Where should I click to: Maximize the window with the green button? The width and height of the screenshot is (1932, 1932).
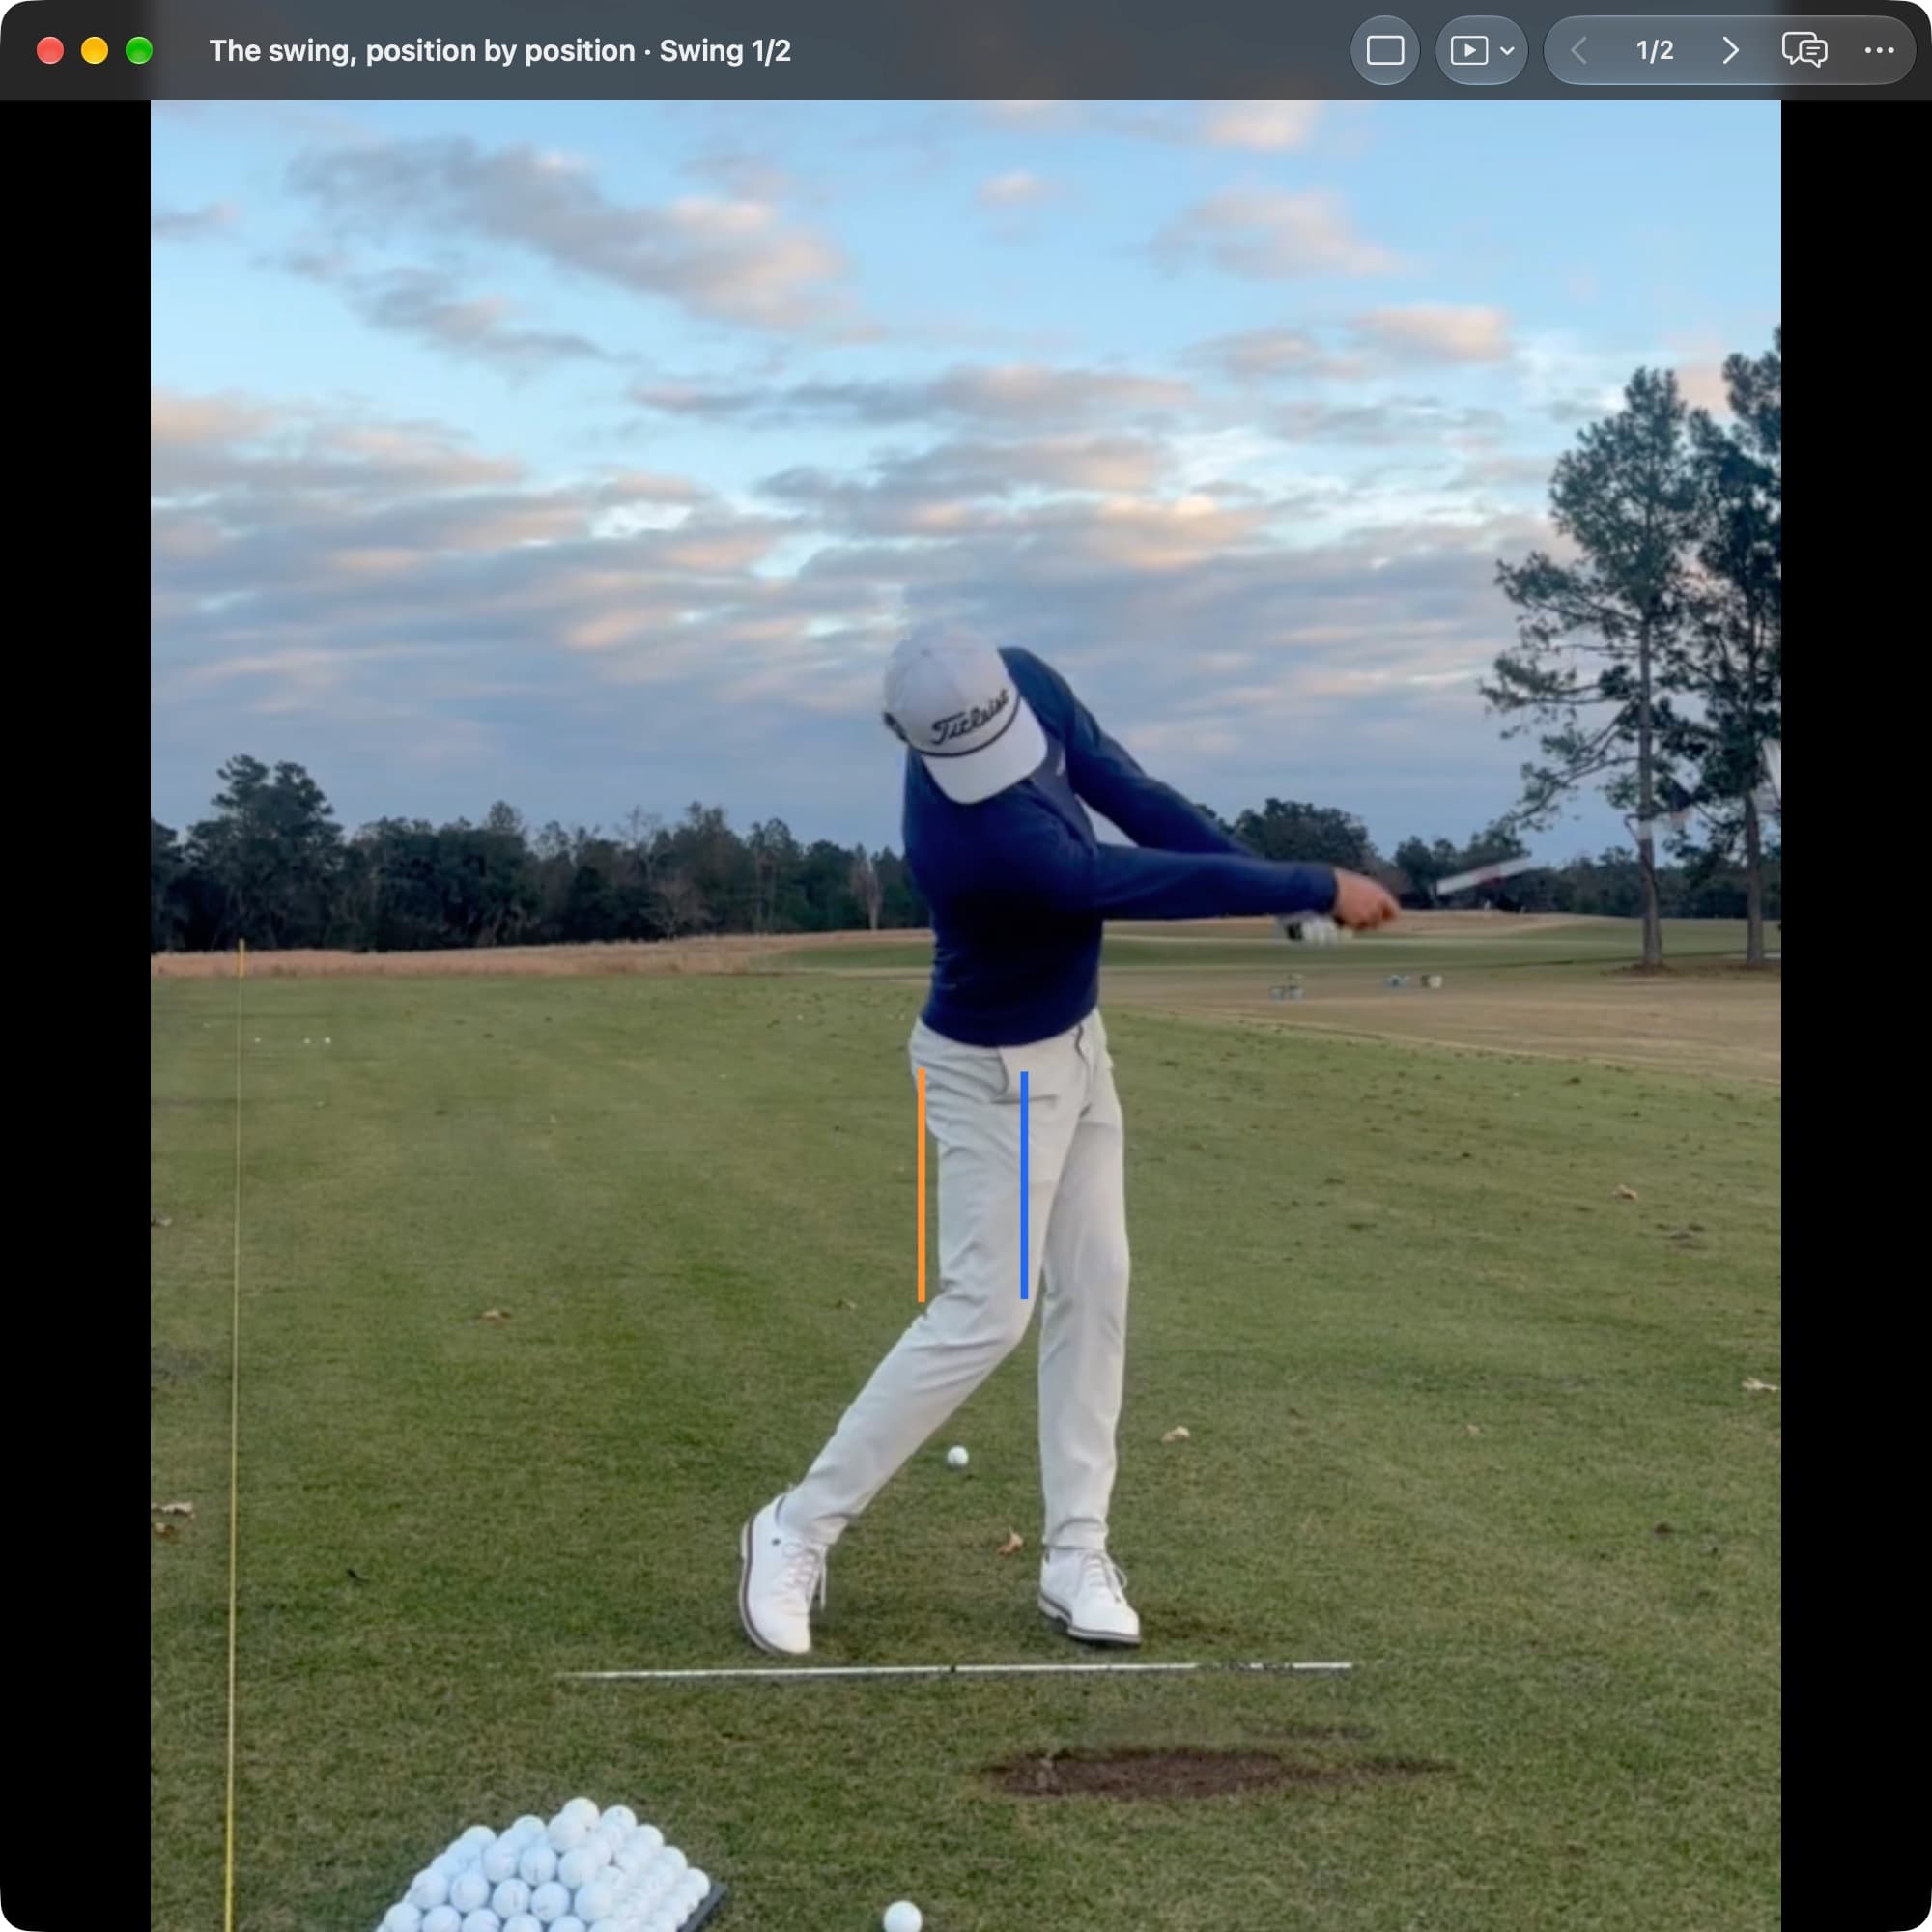(139, 50)
